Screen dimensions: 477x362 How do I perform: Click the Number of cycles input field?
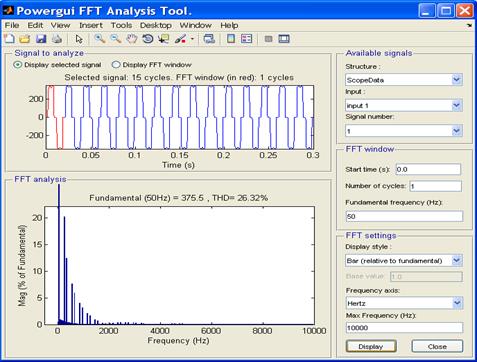(x=436, y=186)
